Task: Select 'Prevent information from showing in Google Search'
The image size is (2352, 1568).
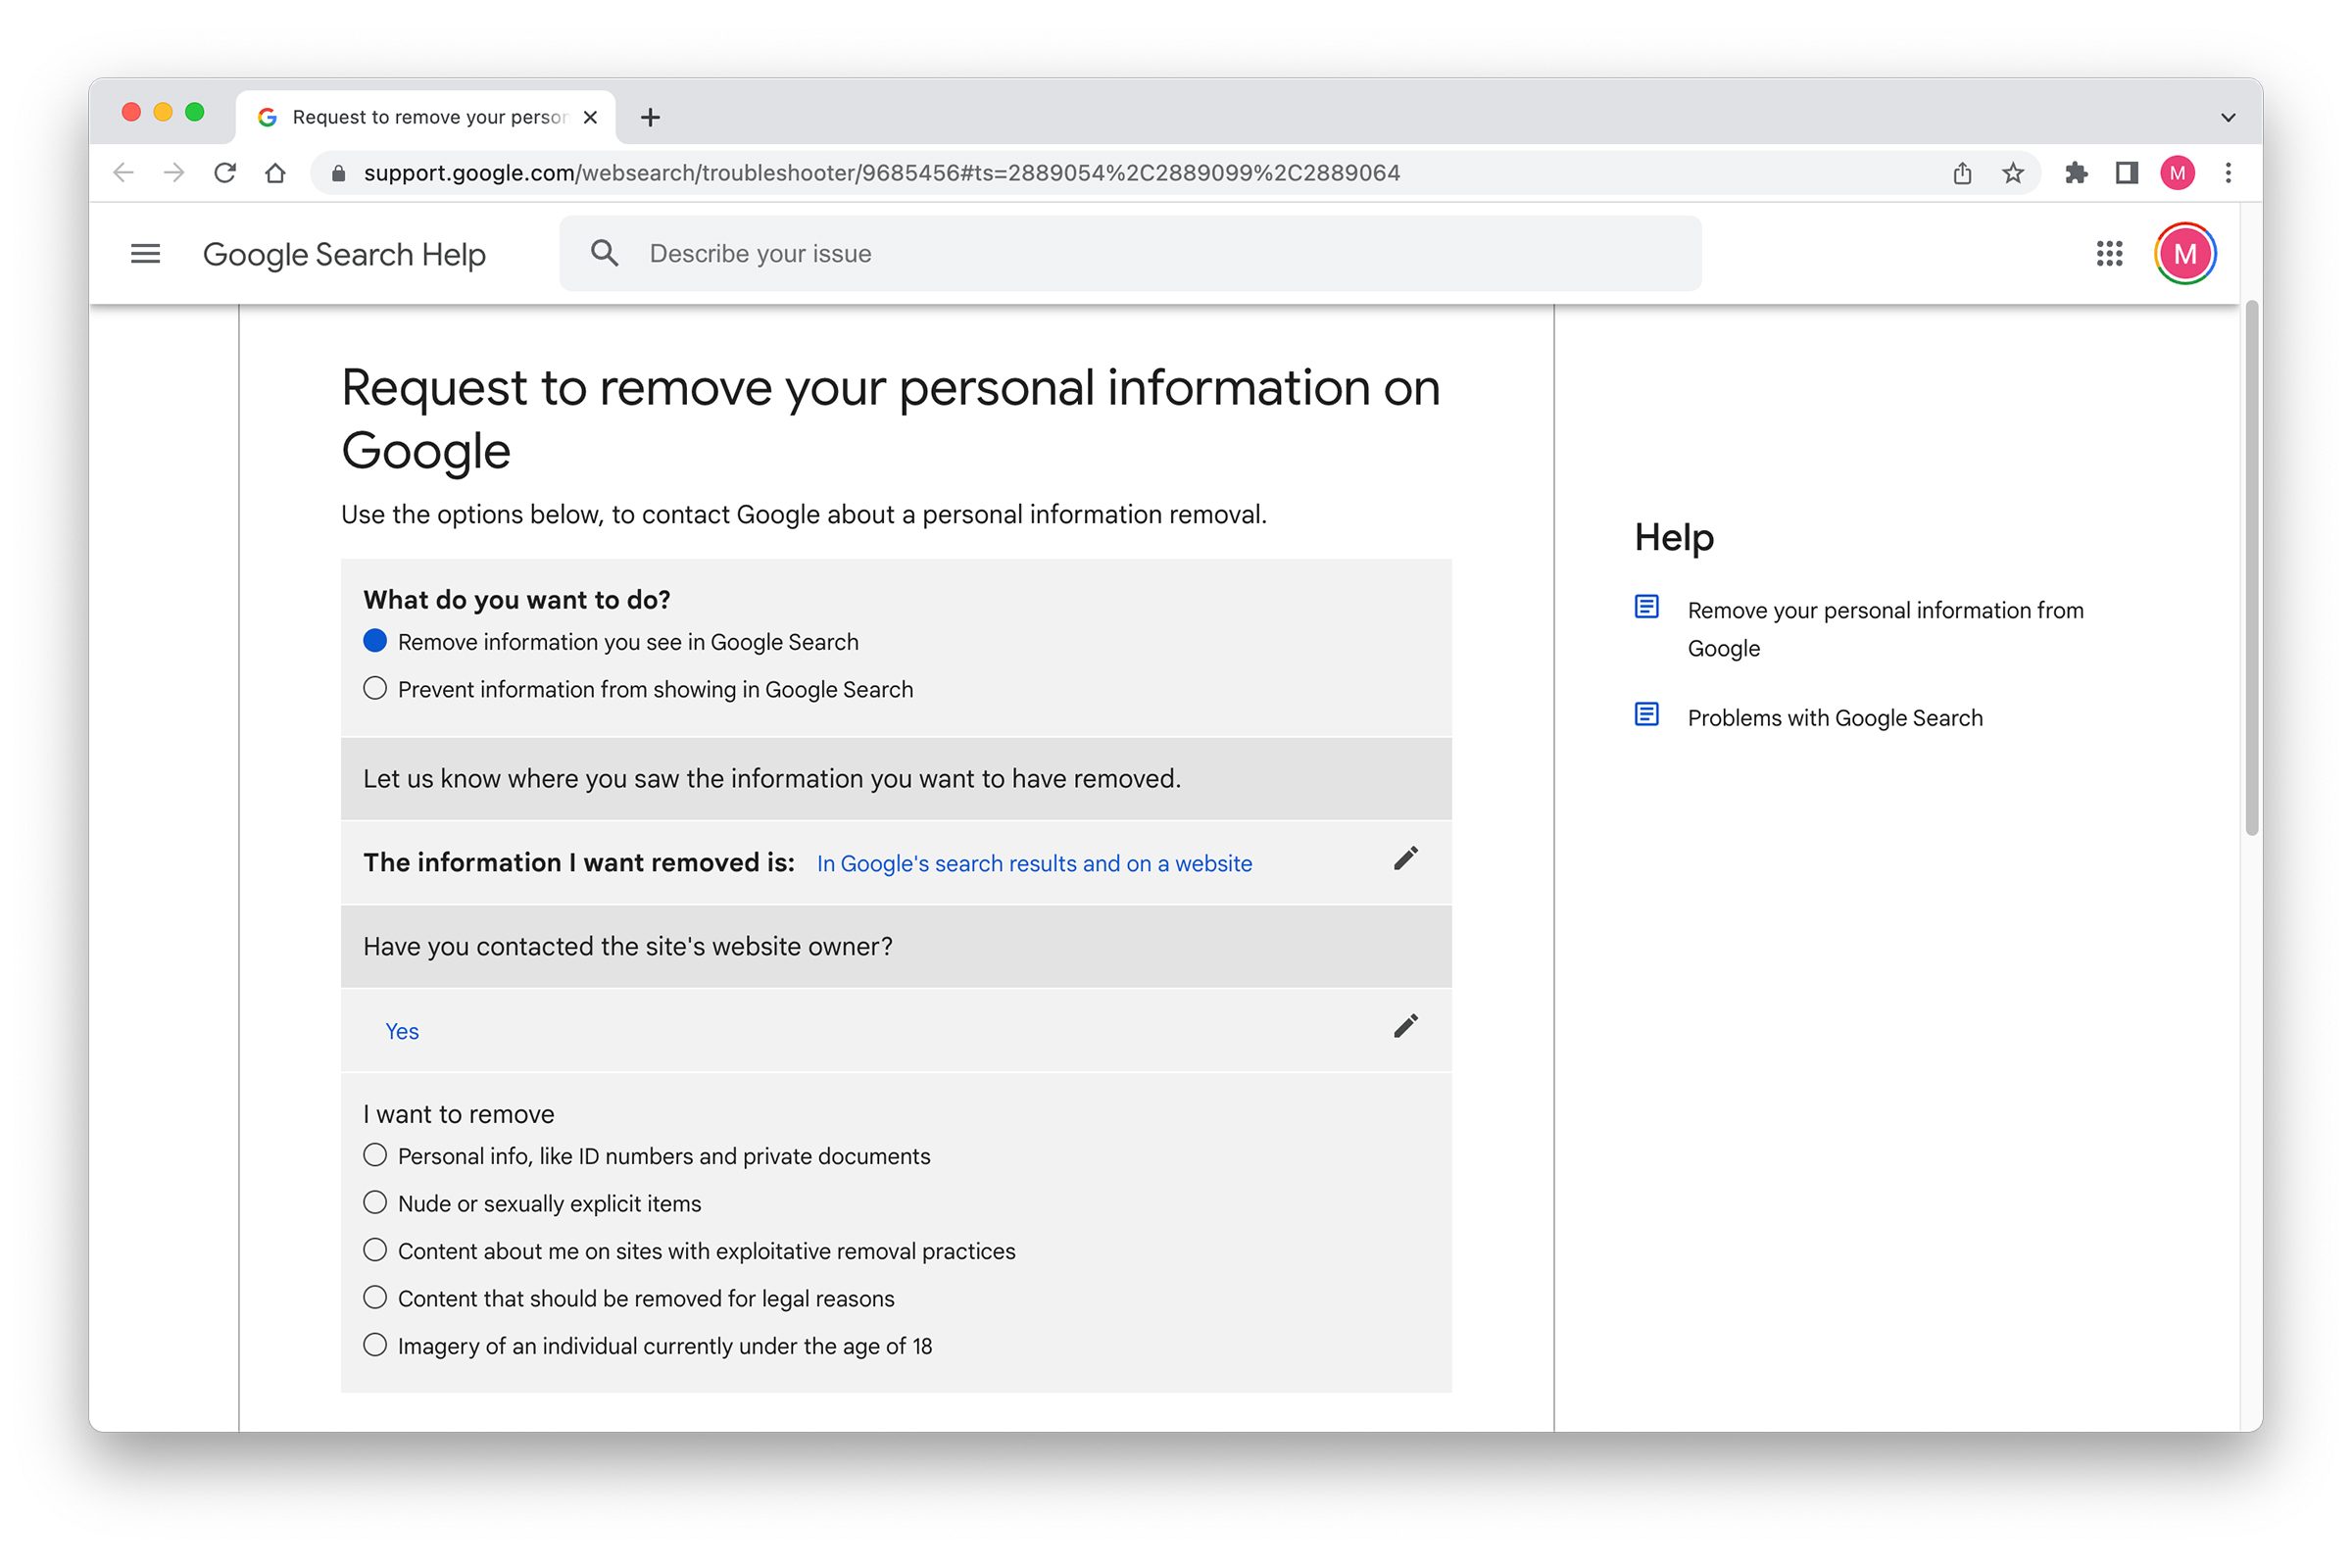Action: click(x=374, y=688)
